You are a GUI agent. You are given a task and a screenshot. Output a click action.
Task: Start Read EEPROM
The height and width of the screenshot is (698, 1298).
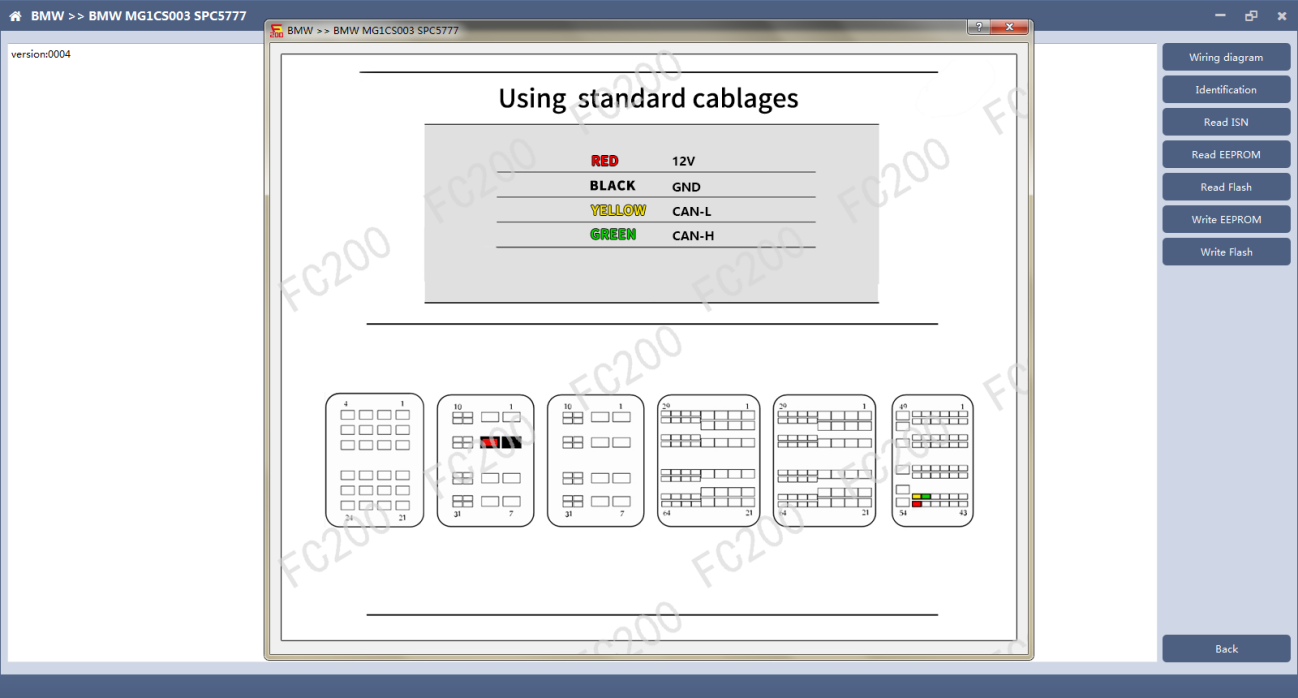point(1226,154)
